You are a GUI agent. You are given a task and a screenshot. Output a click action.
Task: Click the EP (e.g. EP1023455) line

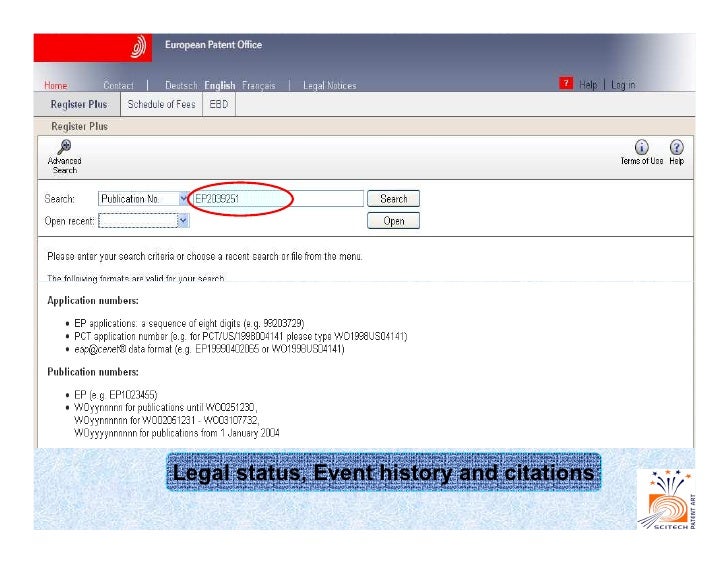coord(116,395)
